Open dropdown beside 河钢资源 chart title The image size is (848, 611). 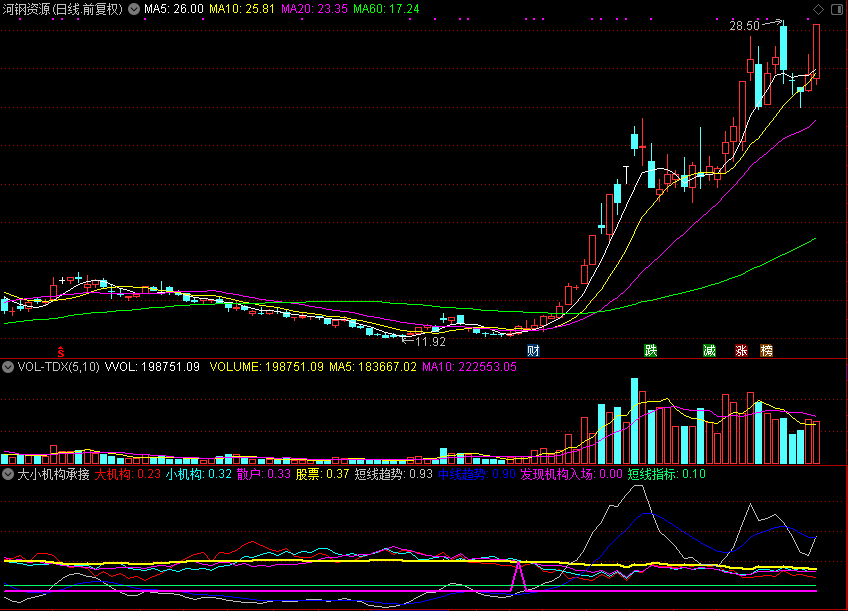click(134, 9)
